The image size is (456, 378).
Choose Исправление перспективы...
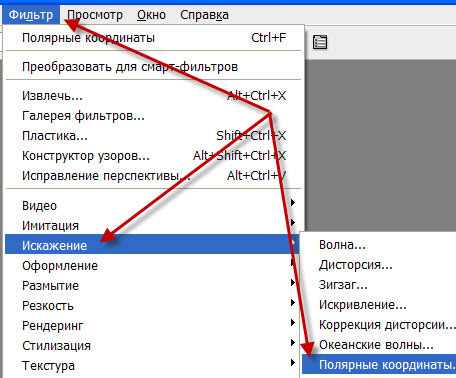[x=154, y=176]
